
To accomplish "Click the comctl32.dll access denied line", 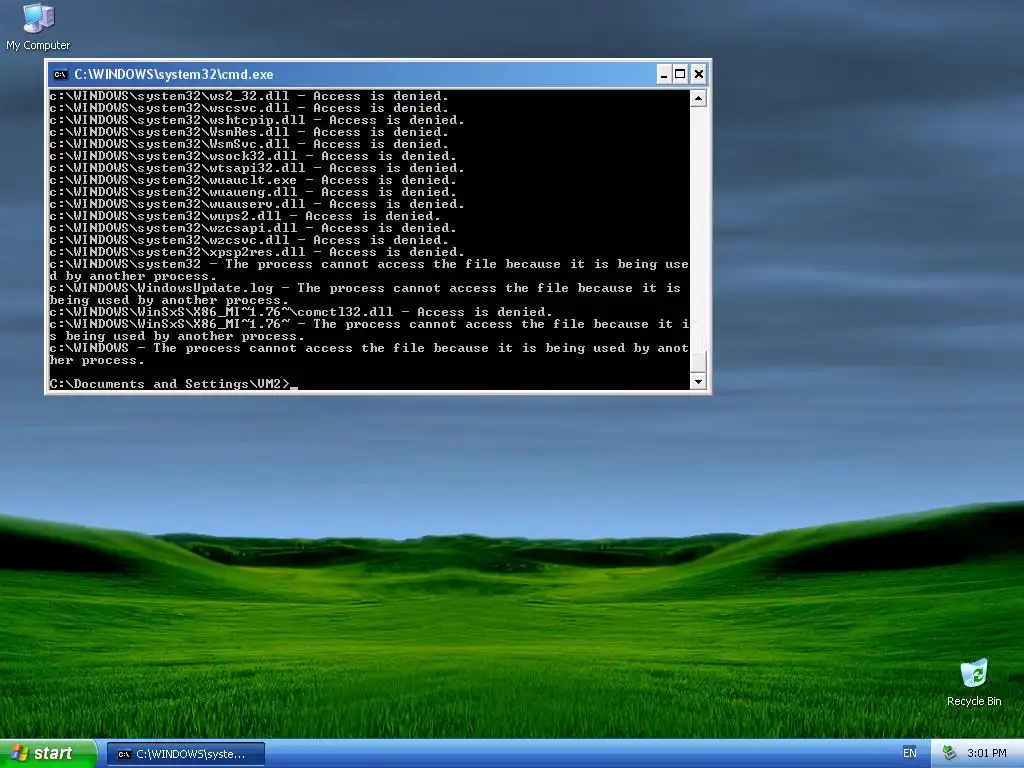I will [301, 312].
